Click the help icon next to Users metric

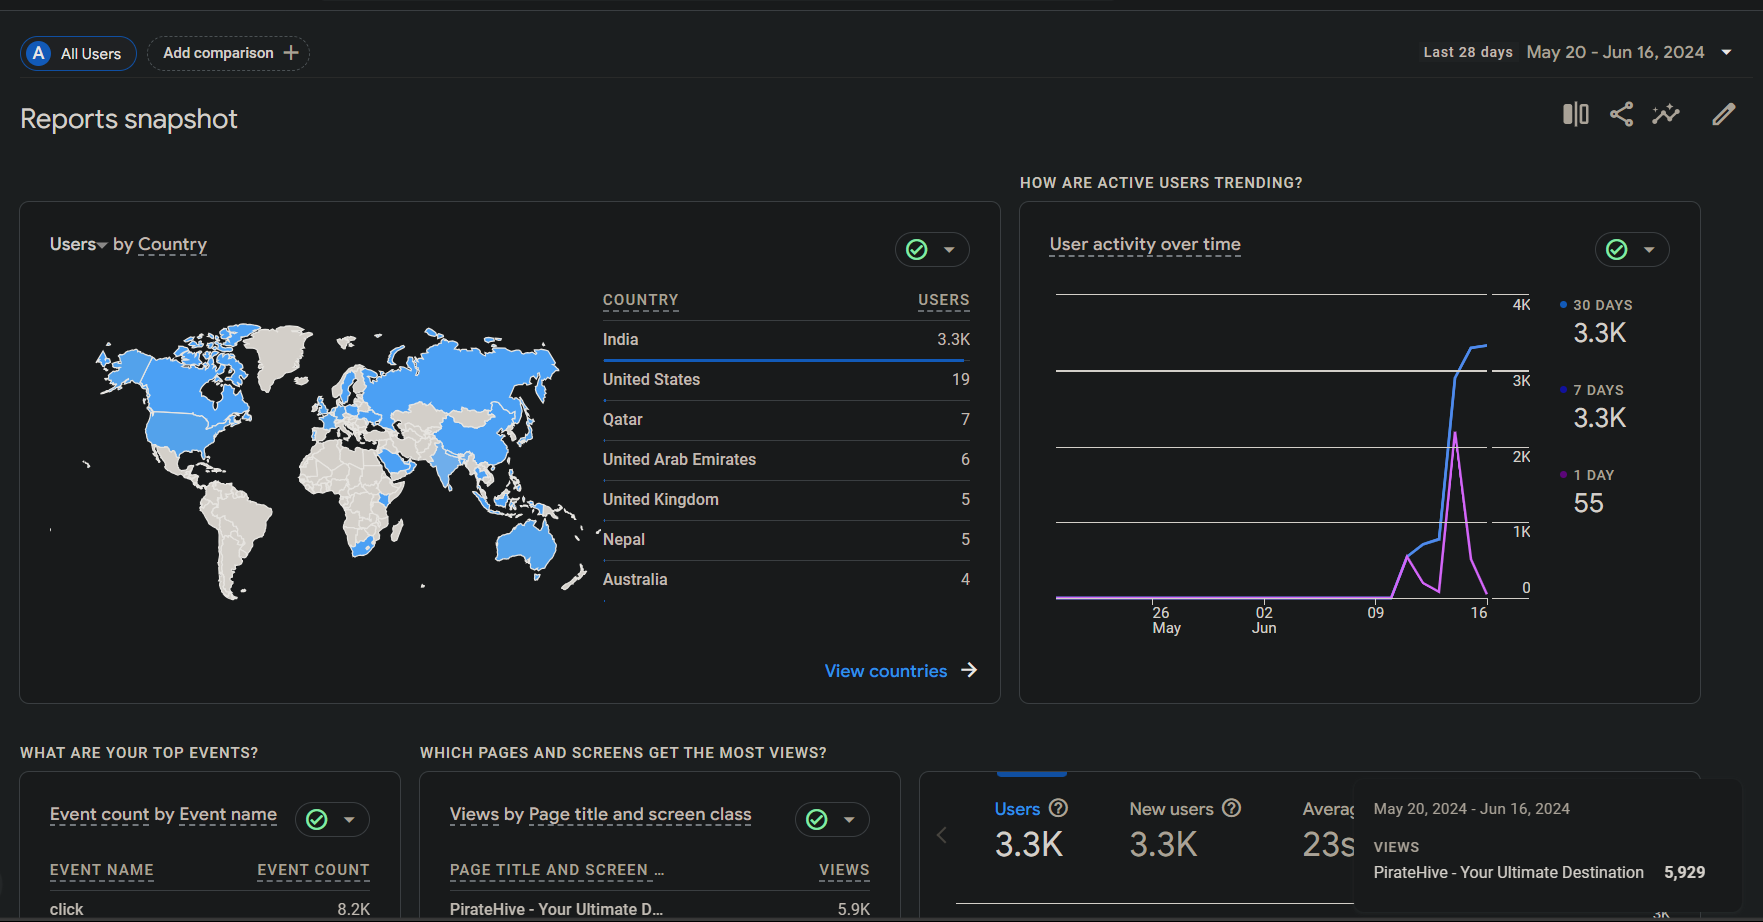point(1058,808)
